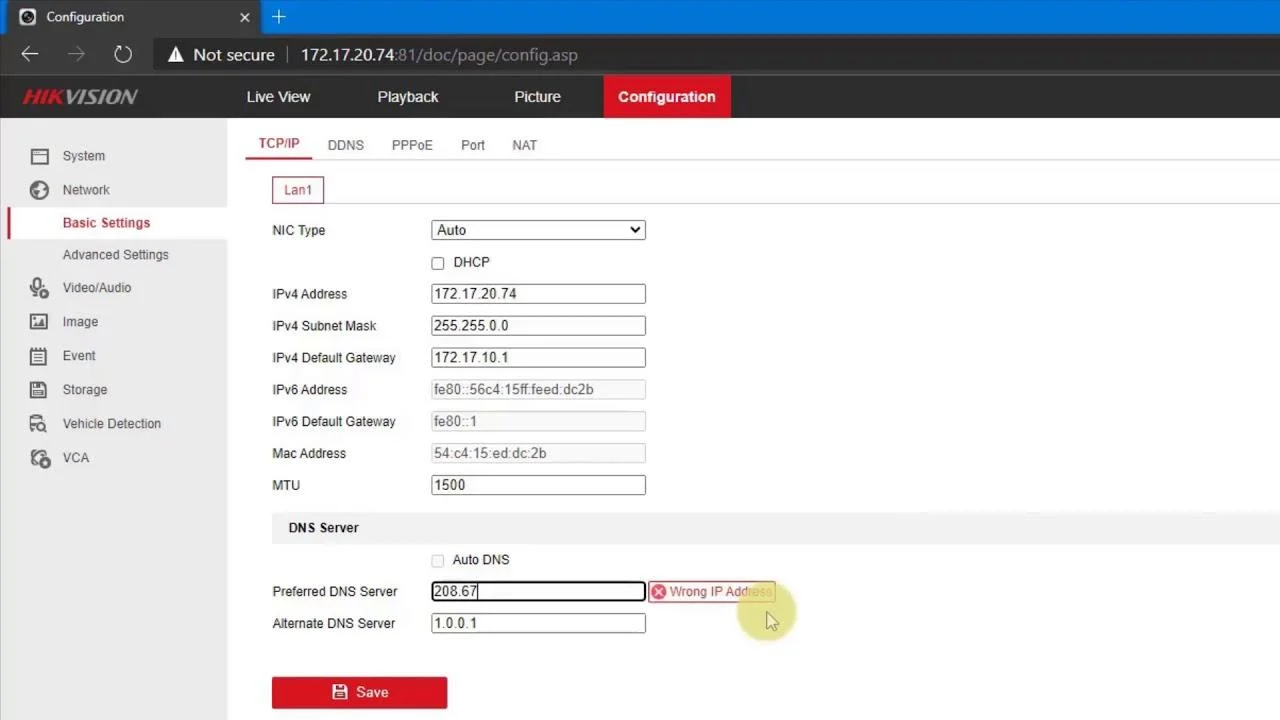Click the VCA icon in sidebar
The width and height of the screenshot is (1280, 720).
point(39,458)
